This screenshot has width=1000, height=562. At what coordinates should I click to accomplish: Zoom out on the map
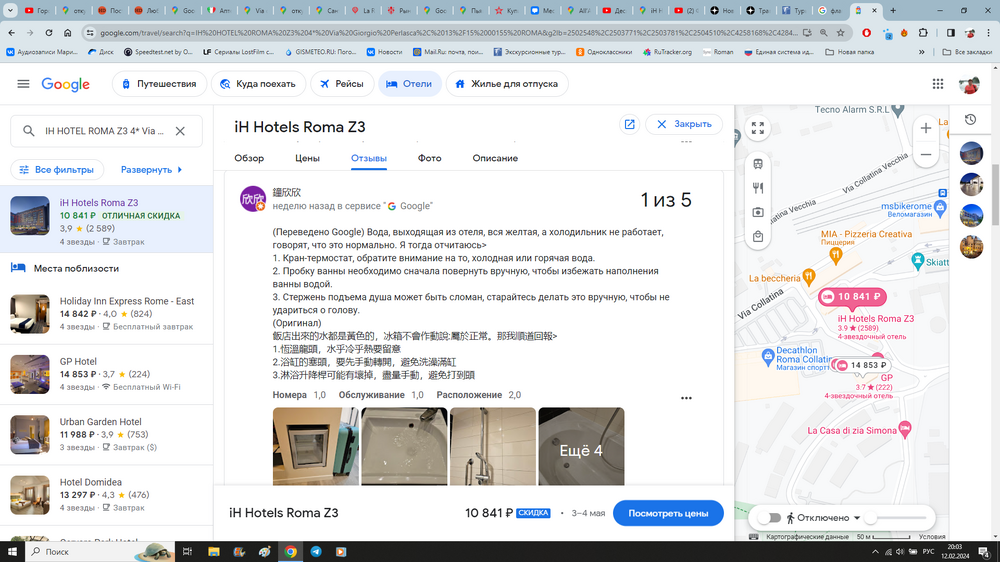pyautogui.click(x=925, y=154)
